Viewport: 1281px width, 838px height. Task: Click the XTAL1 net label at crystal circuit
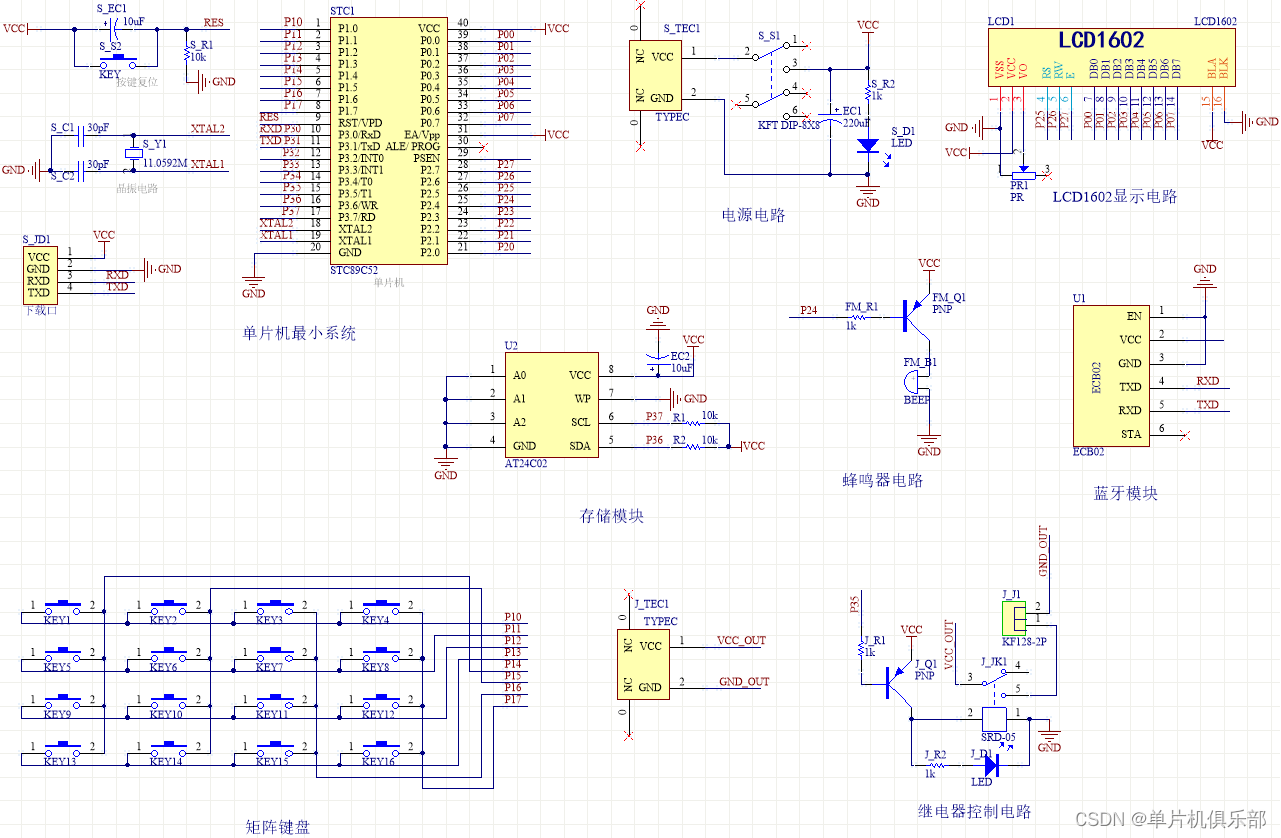coord(208,164)
